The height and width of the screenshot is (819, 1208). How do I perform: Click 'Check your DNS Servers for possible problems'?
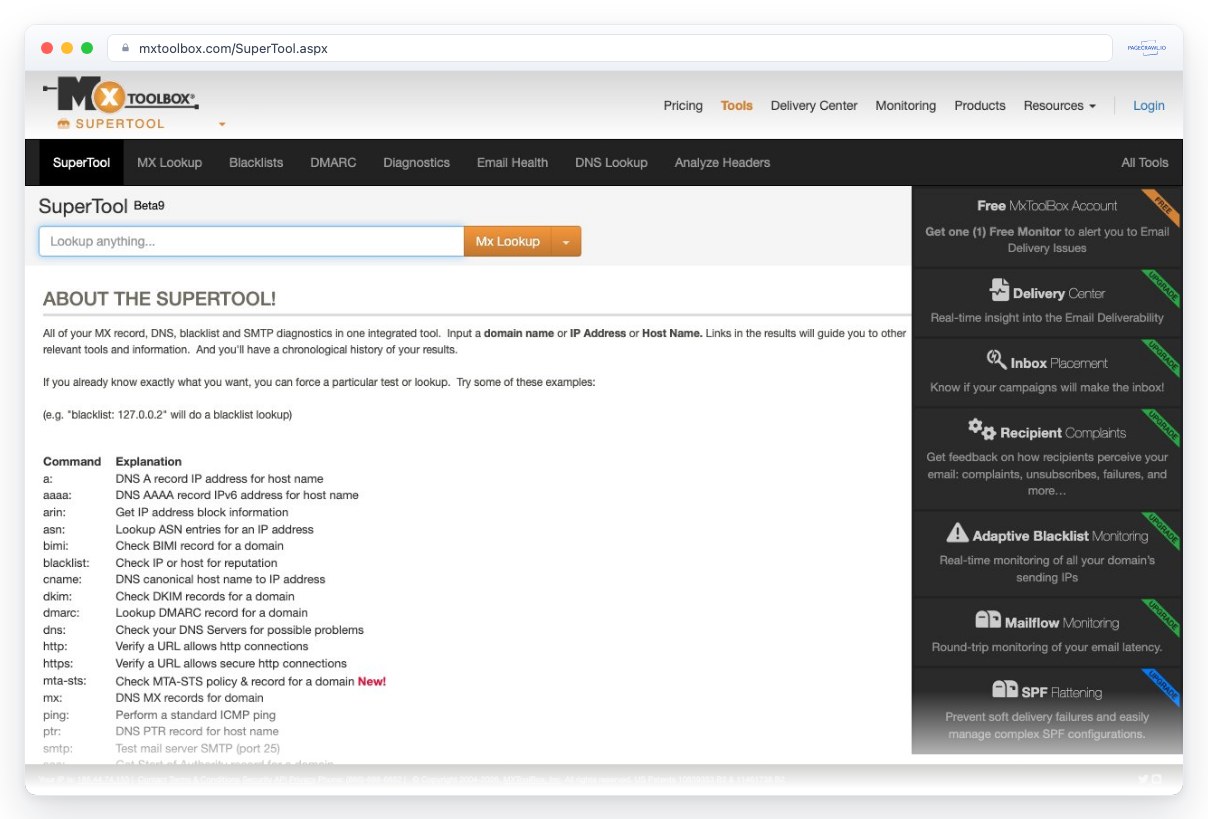[x=240, y=630]
